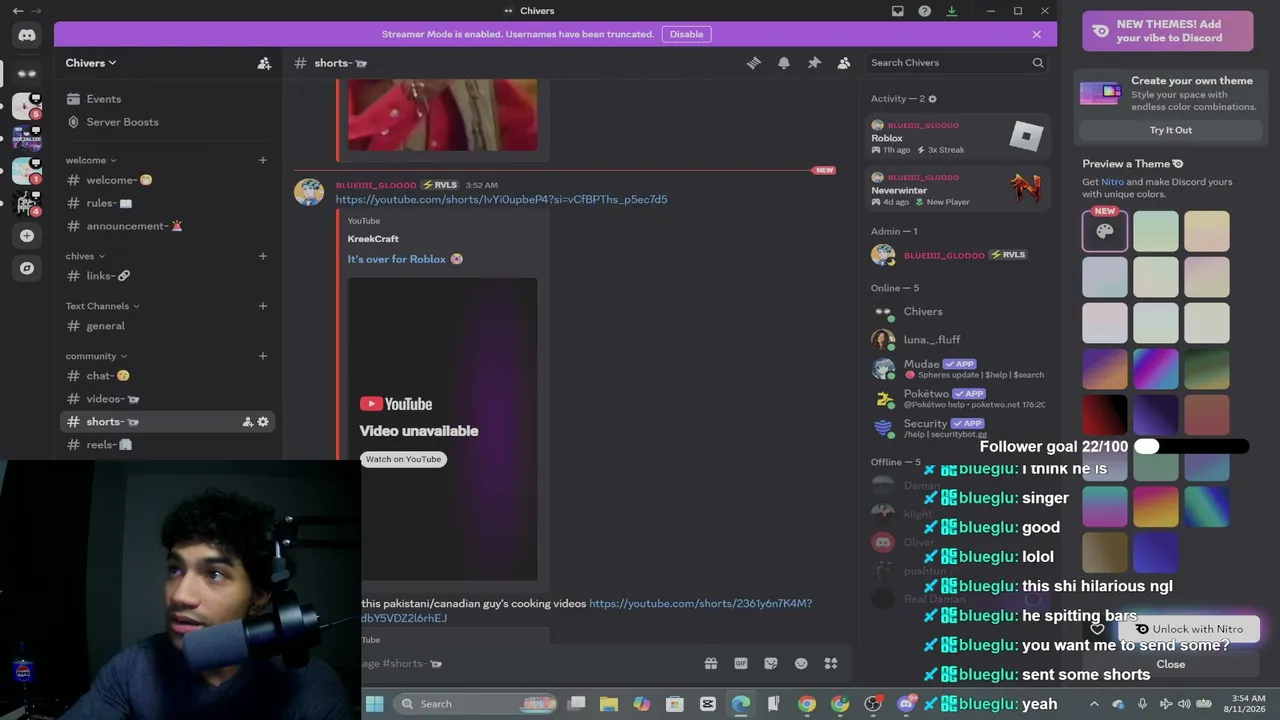Open the GIF picker

pos(741,663)
